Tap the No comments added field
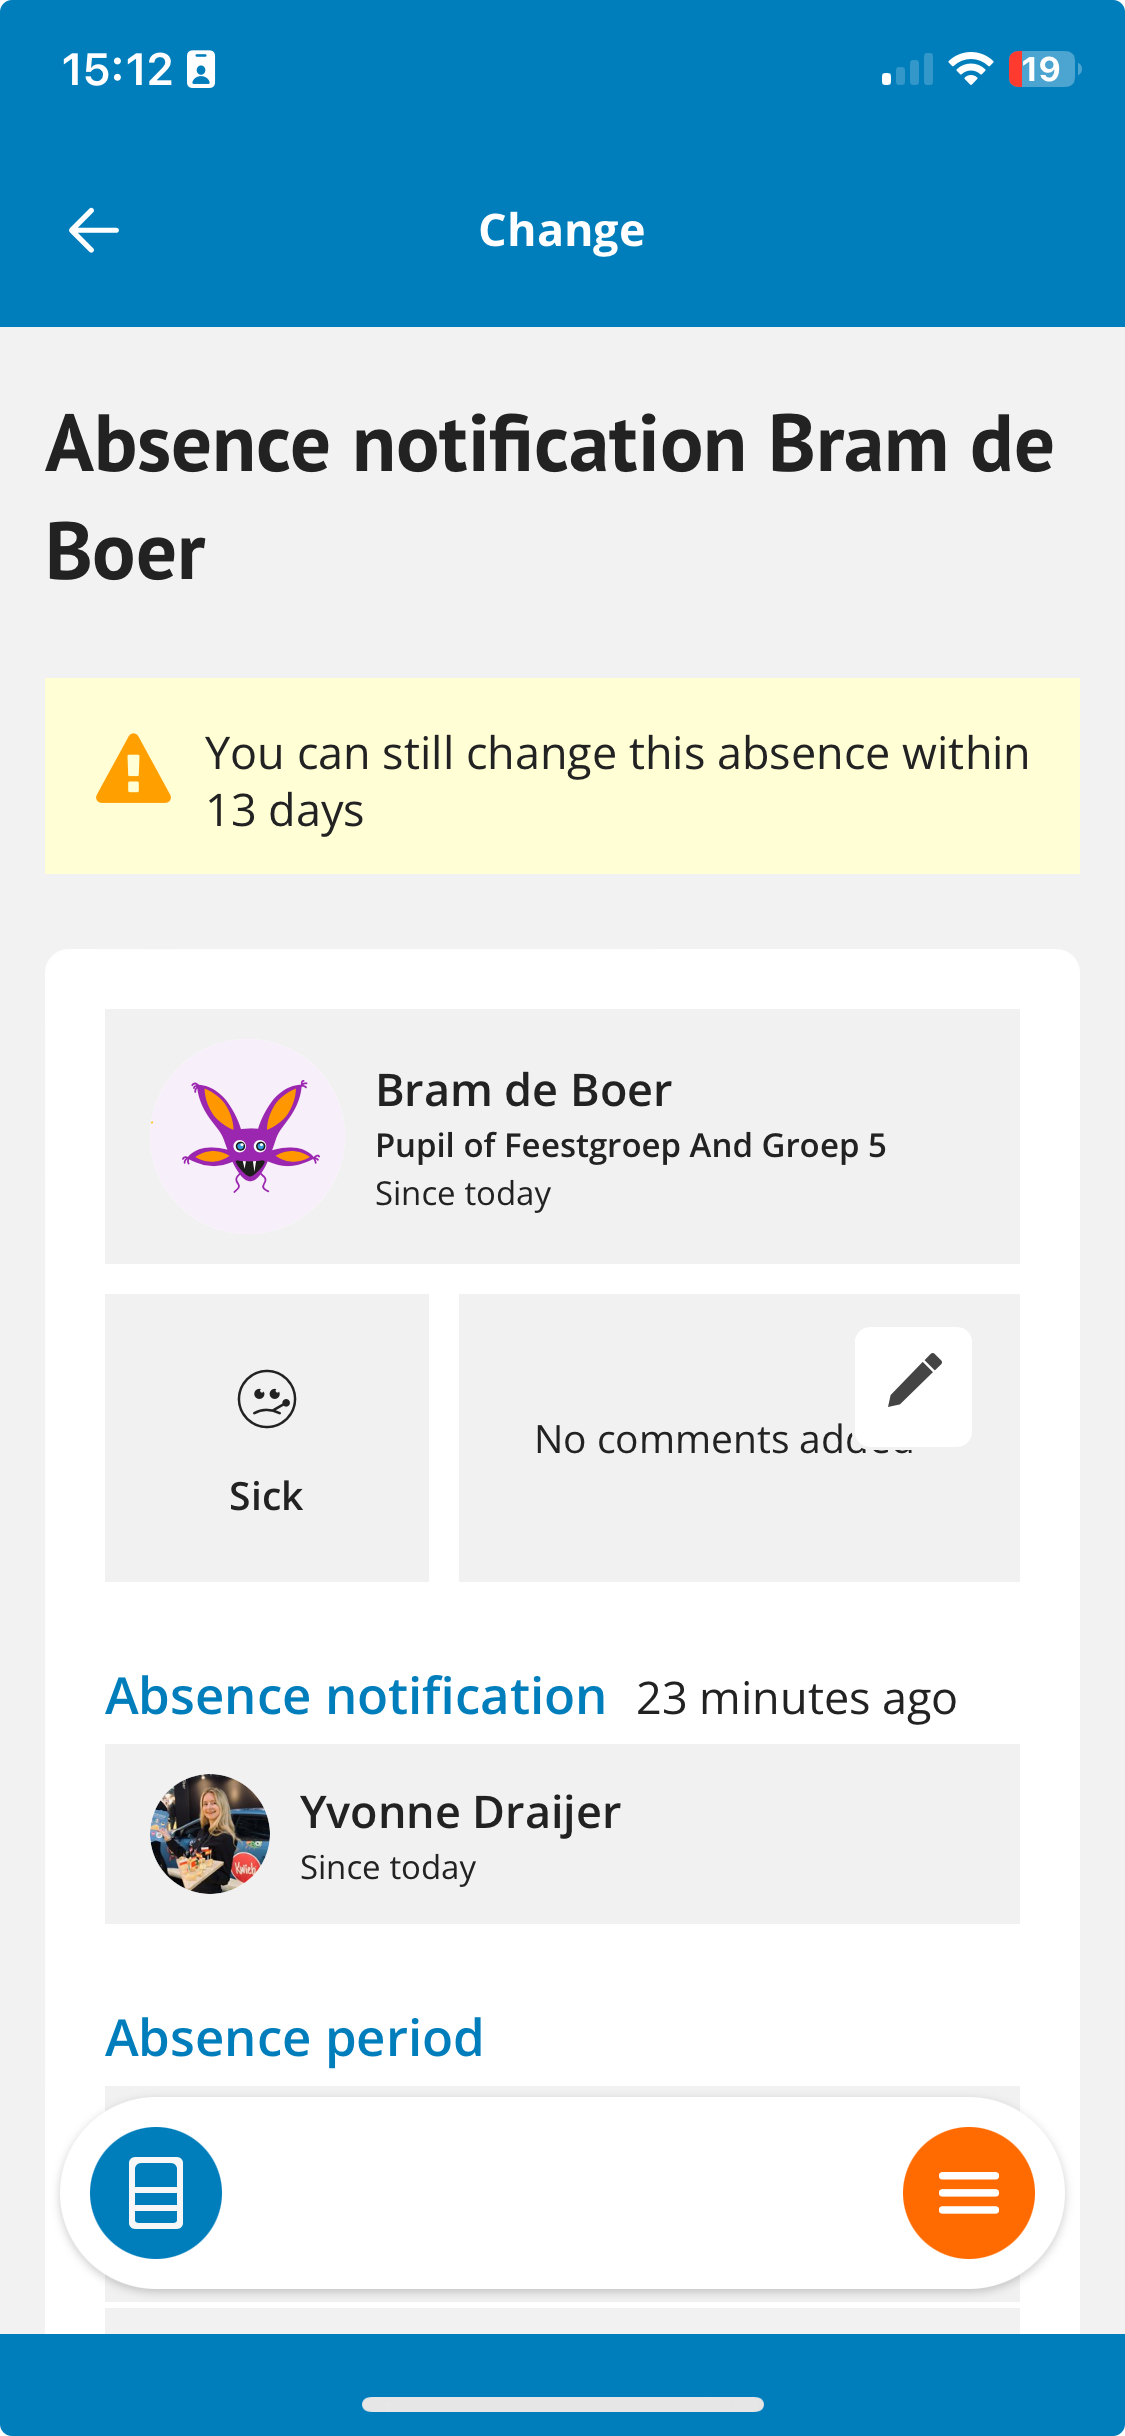The image size is (1125, 2436). 739,1438
